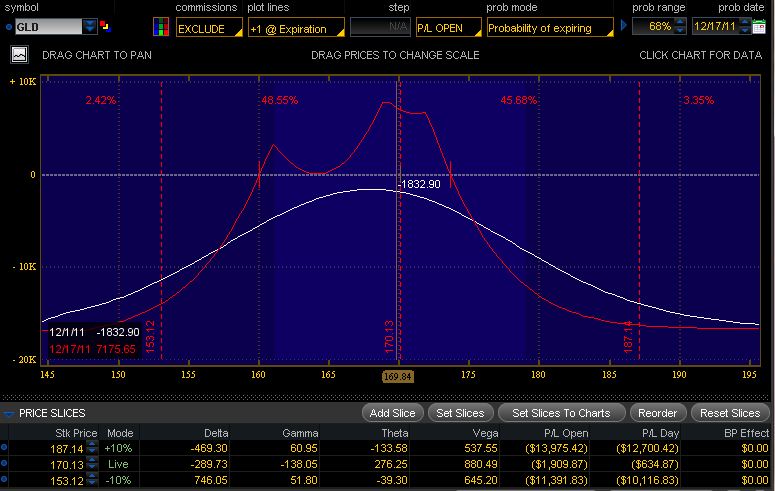Image resolution: width=775 pixels, height=491 pixels.
Task: Open the plot lines '+1 @ Expiration' dropdown
Action: (296, 28)
